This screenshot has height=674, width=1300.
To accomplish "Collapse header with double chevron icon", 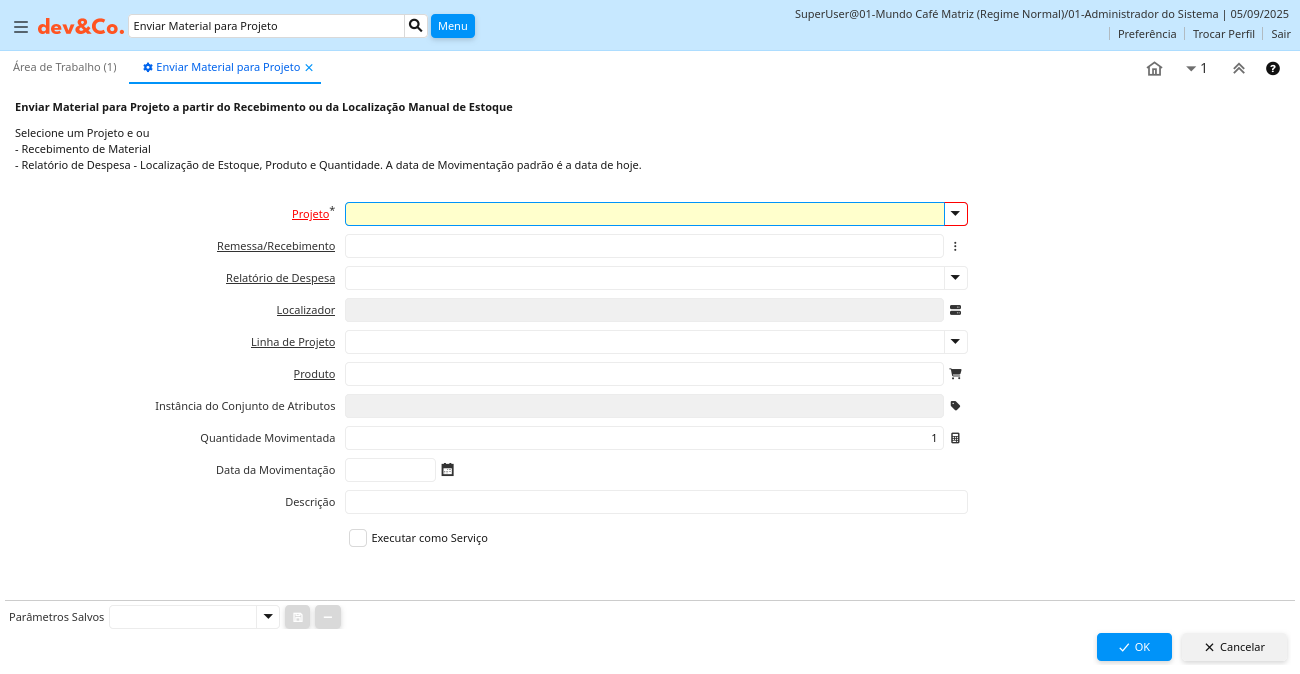I will pos(1239,69).
